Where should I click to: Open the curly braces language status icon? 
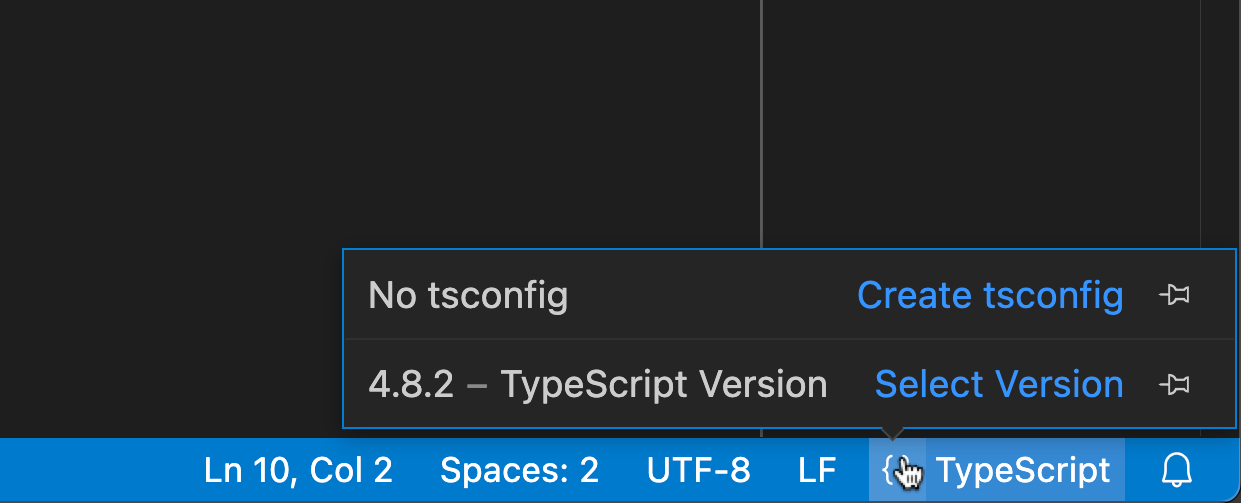897,470
